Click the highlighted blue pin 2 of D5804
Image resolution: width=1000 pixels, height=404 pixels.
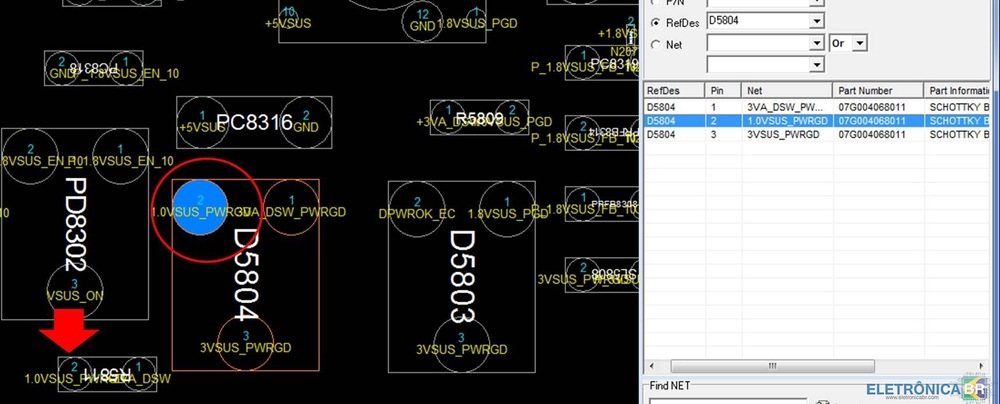[201, 208]
